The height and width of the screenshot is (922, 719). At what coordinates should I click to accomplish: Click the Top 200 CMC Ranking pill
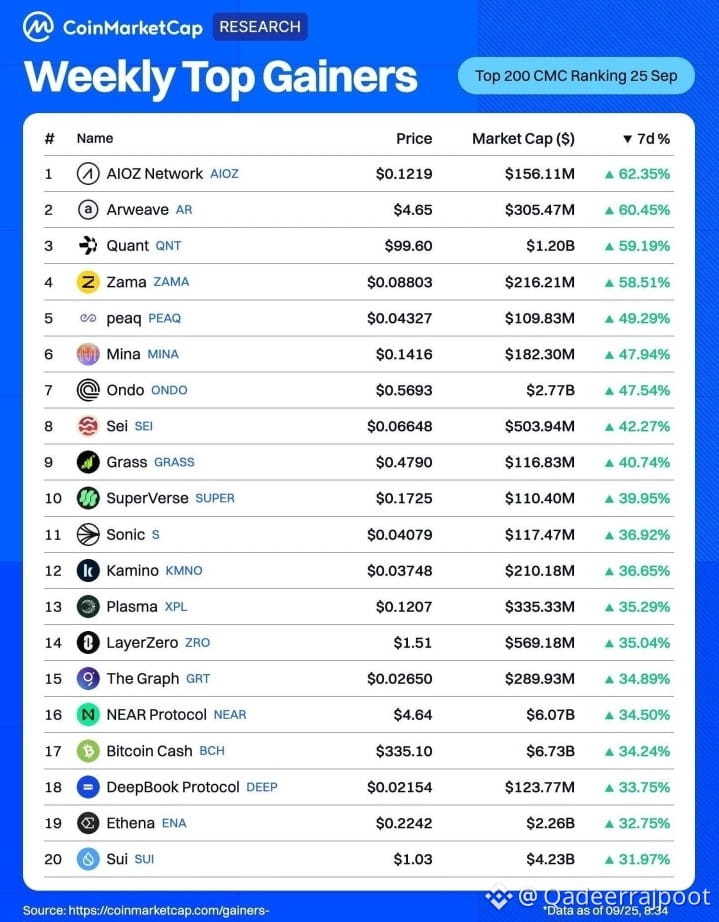click(x=576, y=76)
